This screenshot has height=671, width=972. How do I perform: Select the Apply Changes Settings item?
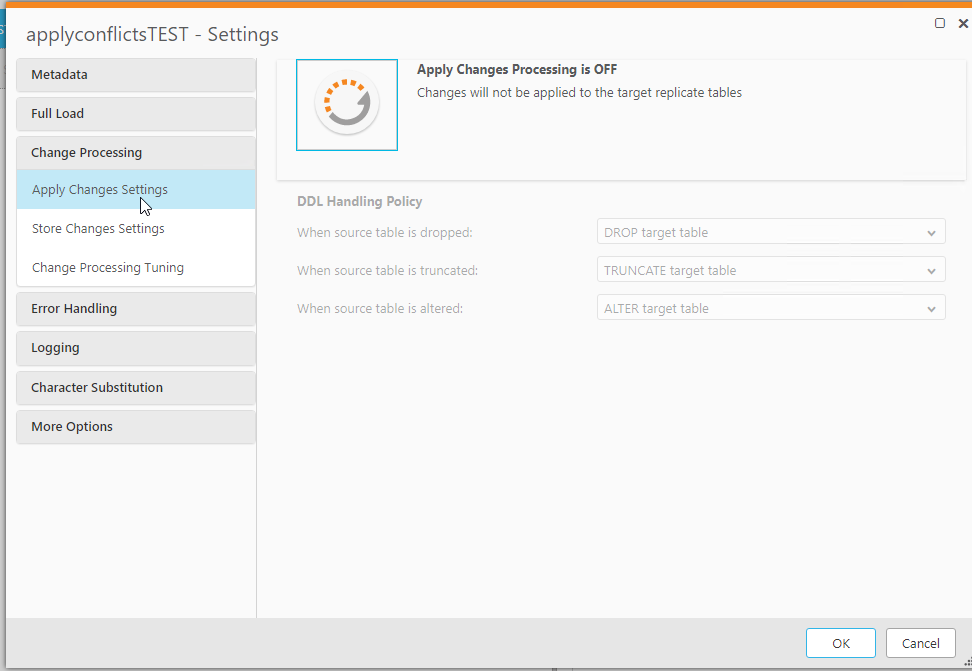pyautogui.click(x=100, y=190)
